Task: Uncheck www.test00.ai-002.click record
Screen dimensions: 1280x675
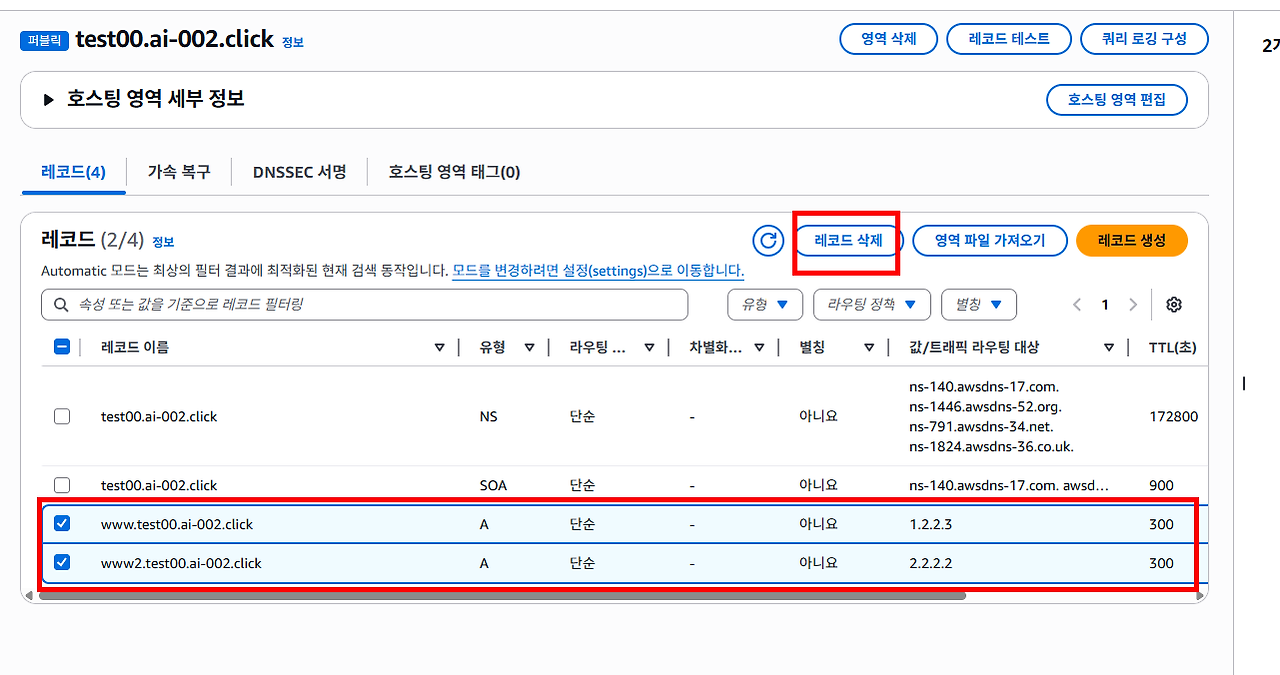Action: click(x=62, y=524)
